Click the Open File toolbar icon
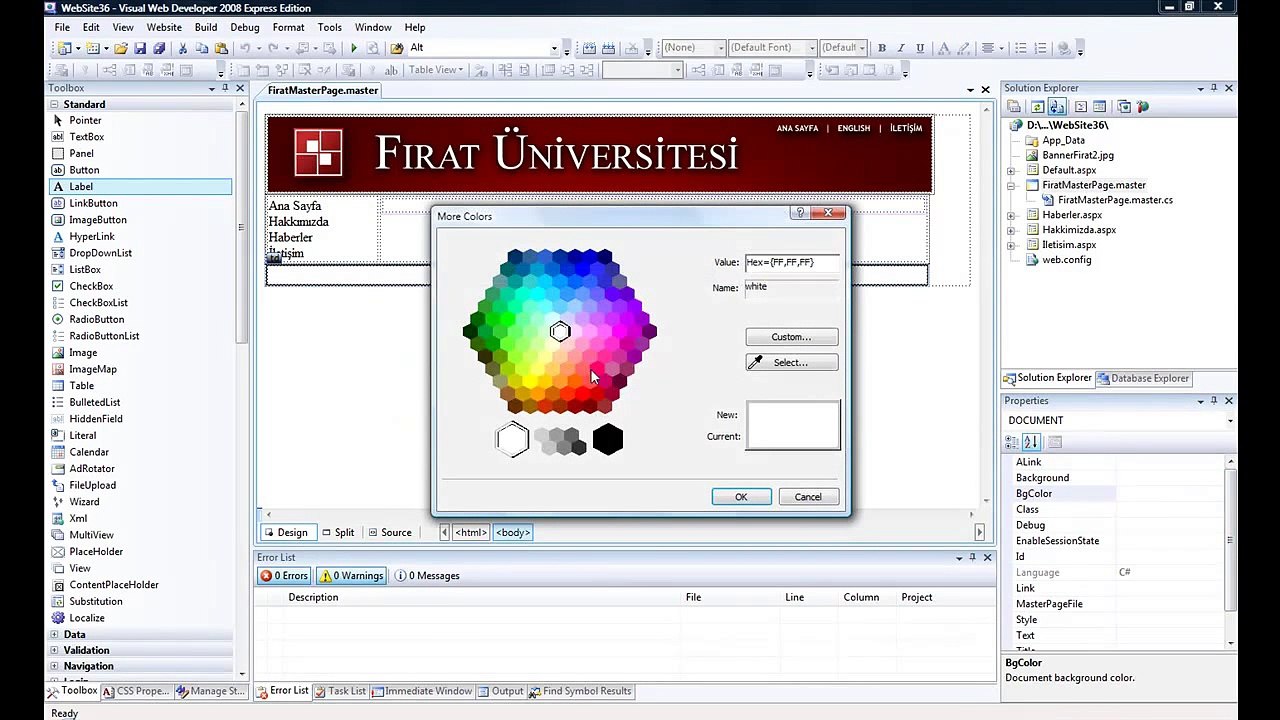Image resolution: width=1280 pixels, height=720 pixels. [121, 48]
